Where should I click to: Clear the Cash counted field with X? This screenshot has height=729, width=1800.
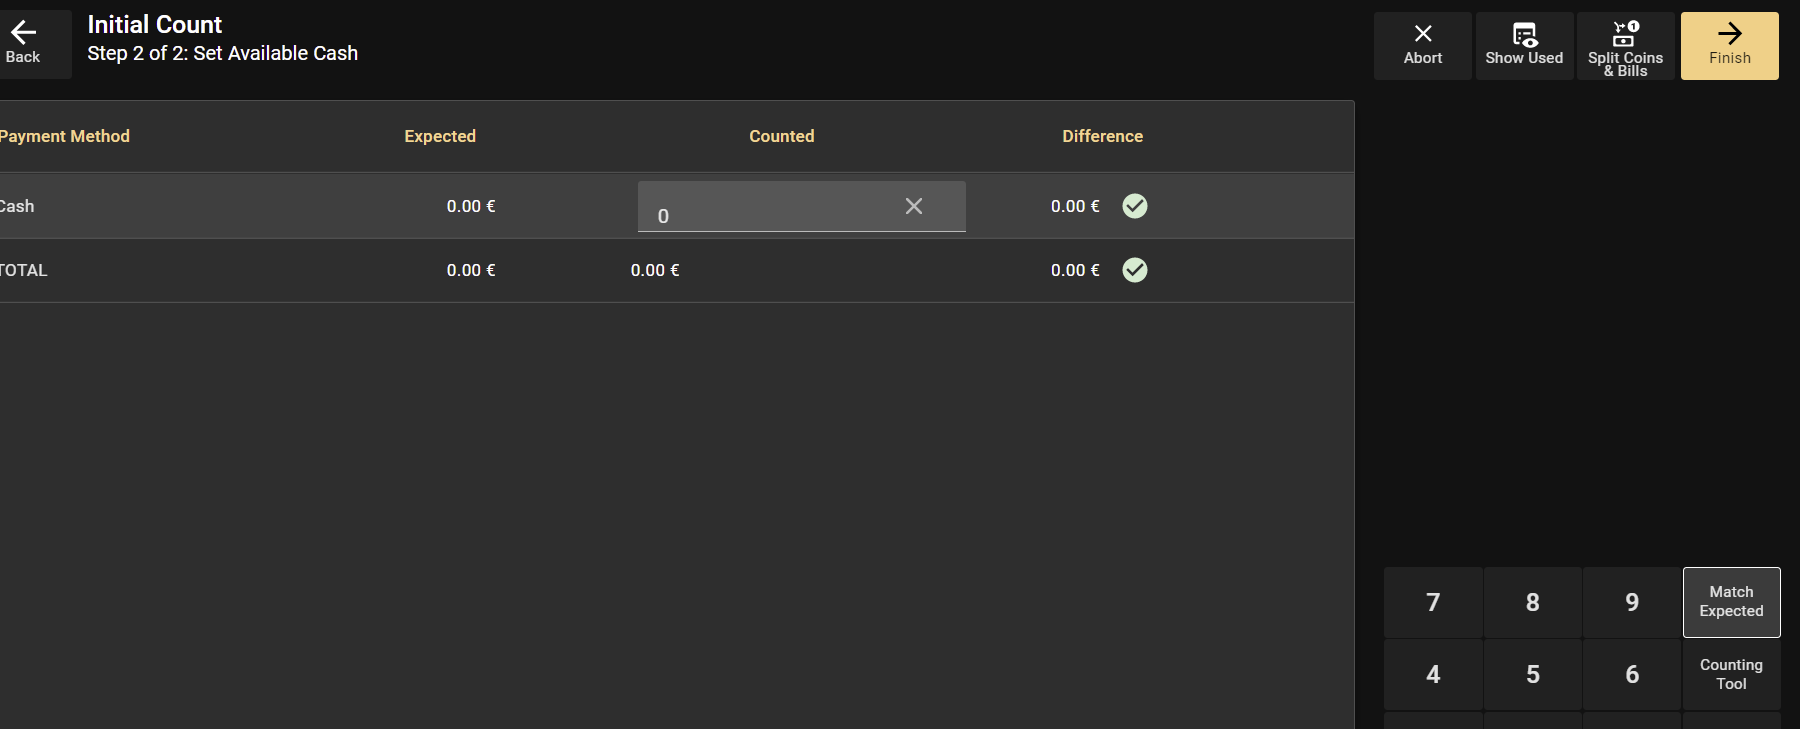tap(913, 206)
